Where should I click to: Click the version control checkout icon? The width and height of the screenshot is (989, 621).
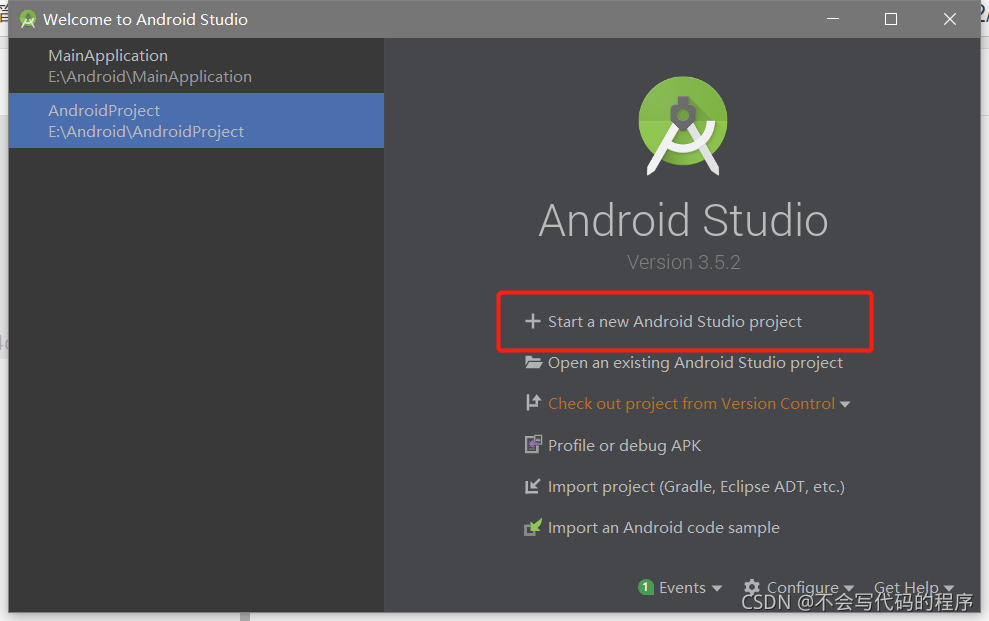click(533, 403)
